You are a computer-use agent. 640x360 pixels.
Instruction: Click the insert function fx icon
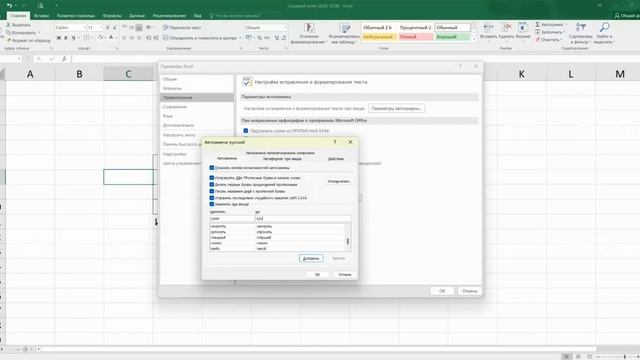coord(64,59)
